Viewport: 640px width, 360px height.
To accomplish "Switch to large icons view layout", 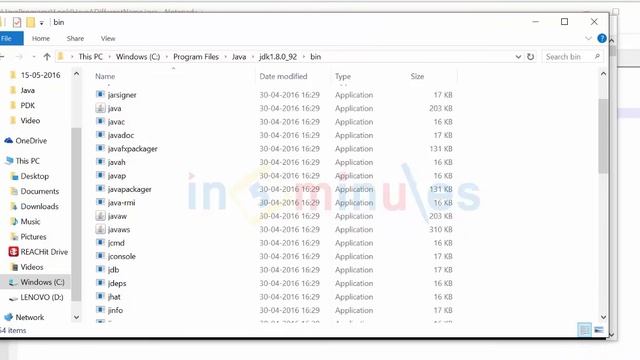I will (599, 330).
